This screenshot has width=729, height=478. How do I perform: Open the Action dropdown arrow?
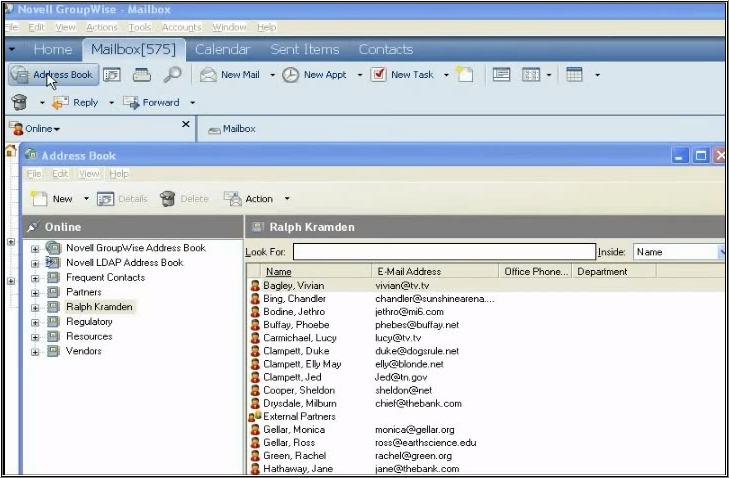(287, 199)
